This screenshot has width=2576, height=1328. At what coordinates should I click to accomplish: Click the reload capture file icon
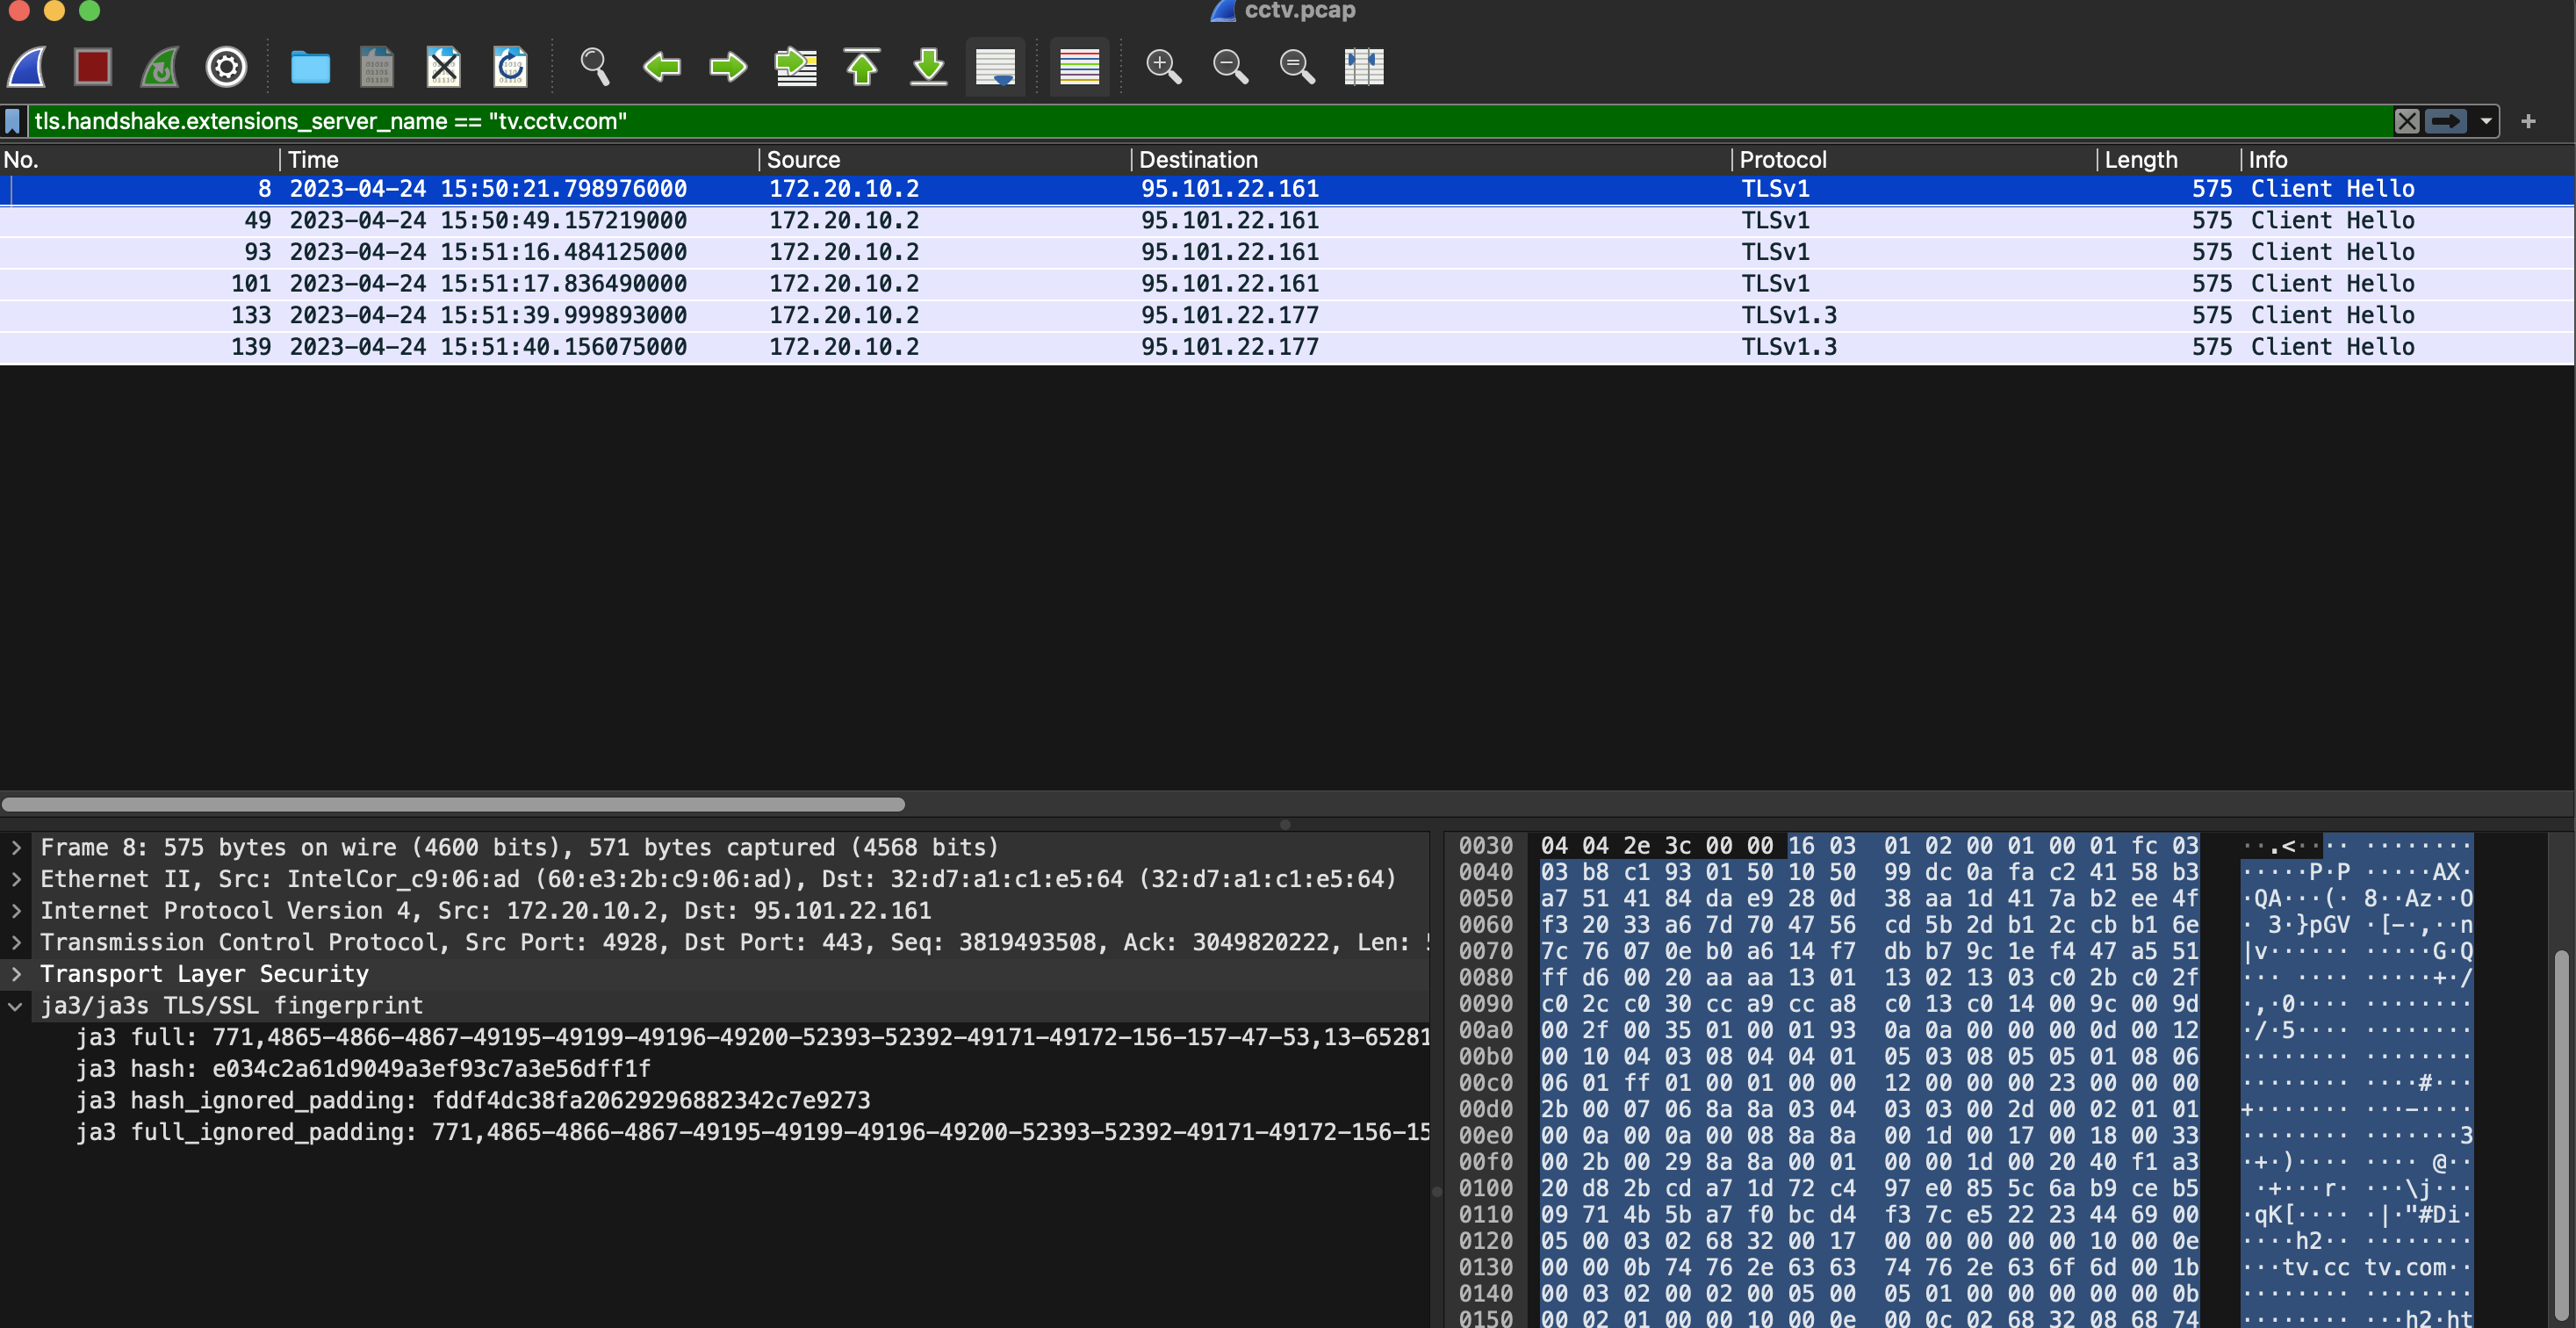point(511,67)
